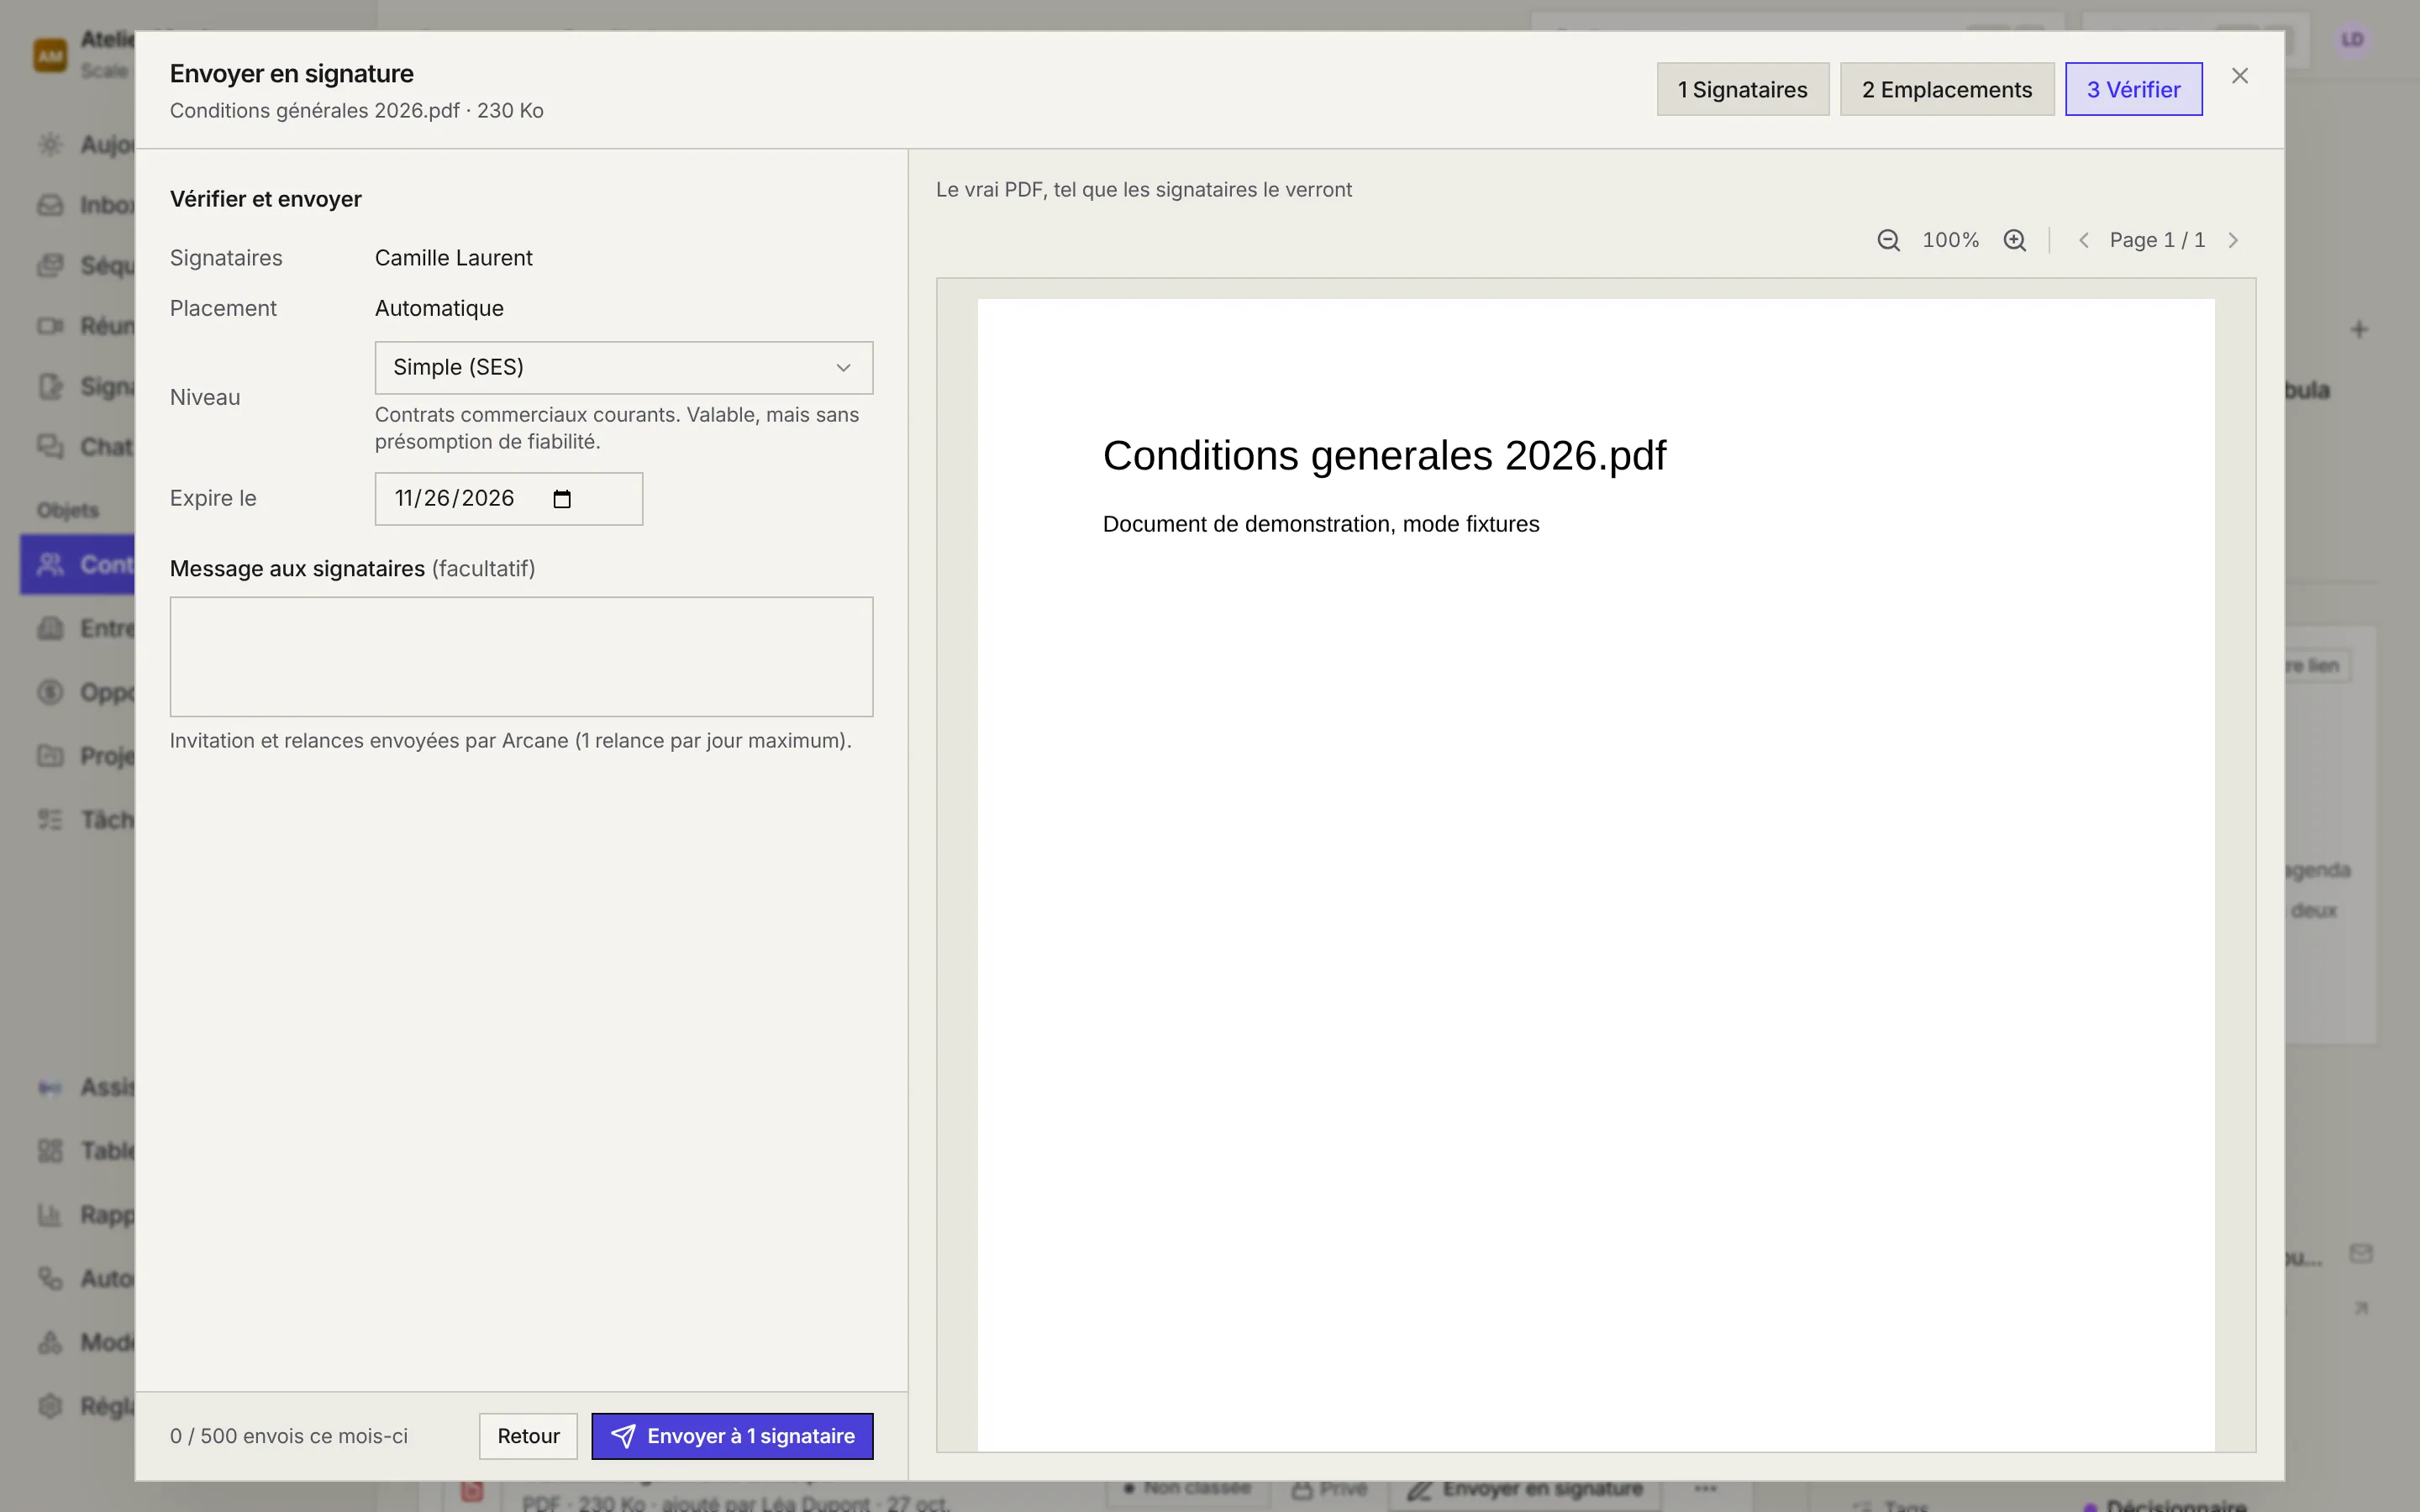The image size is (2420, 1512).
Task: Click the zoom in magnifier icon
Action: tap(2015, 240)
